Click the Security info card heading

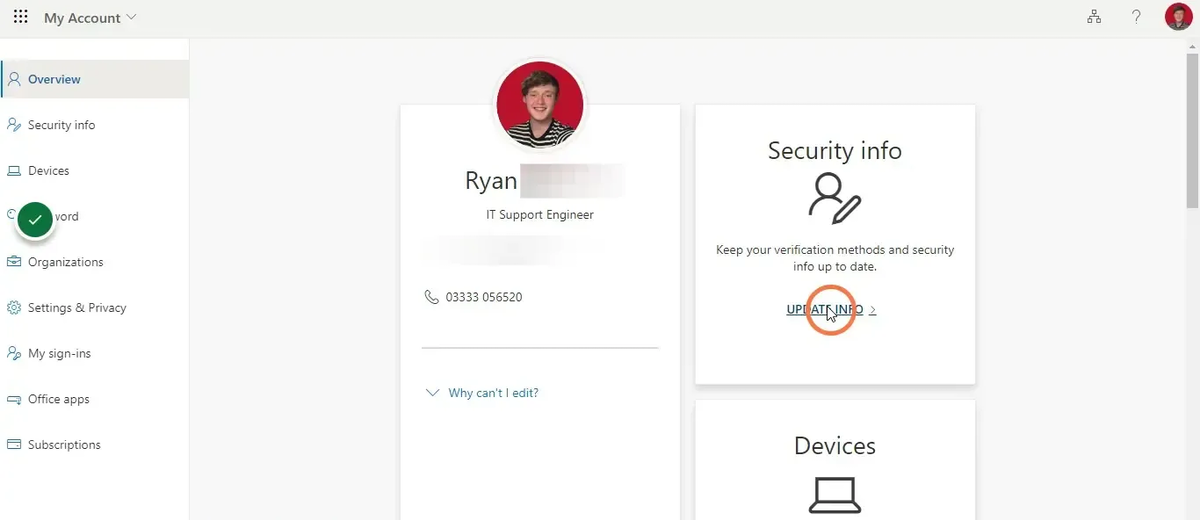[835, 151]
